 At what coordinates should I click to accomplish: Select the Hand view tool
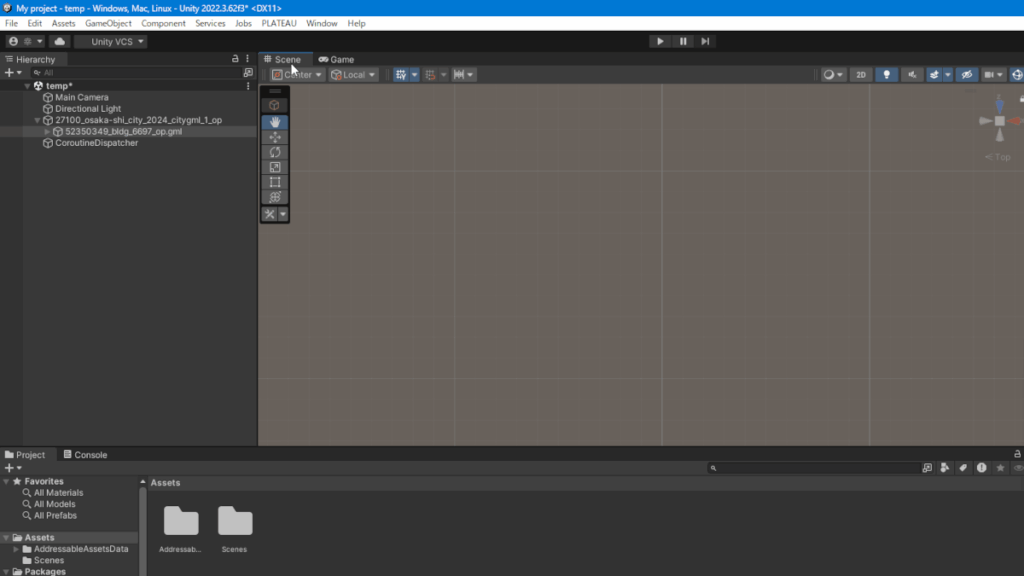[x=274, y=122]
